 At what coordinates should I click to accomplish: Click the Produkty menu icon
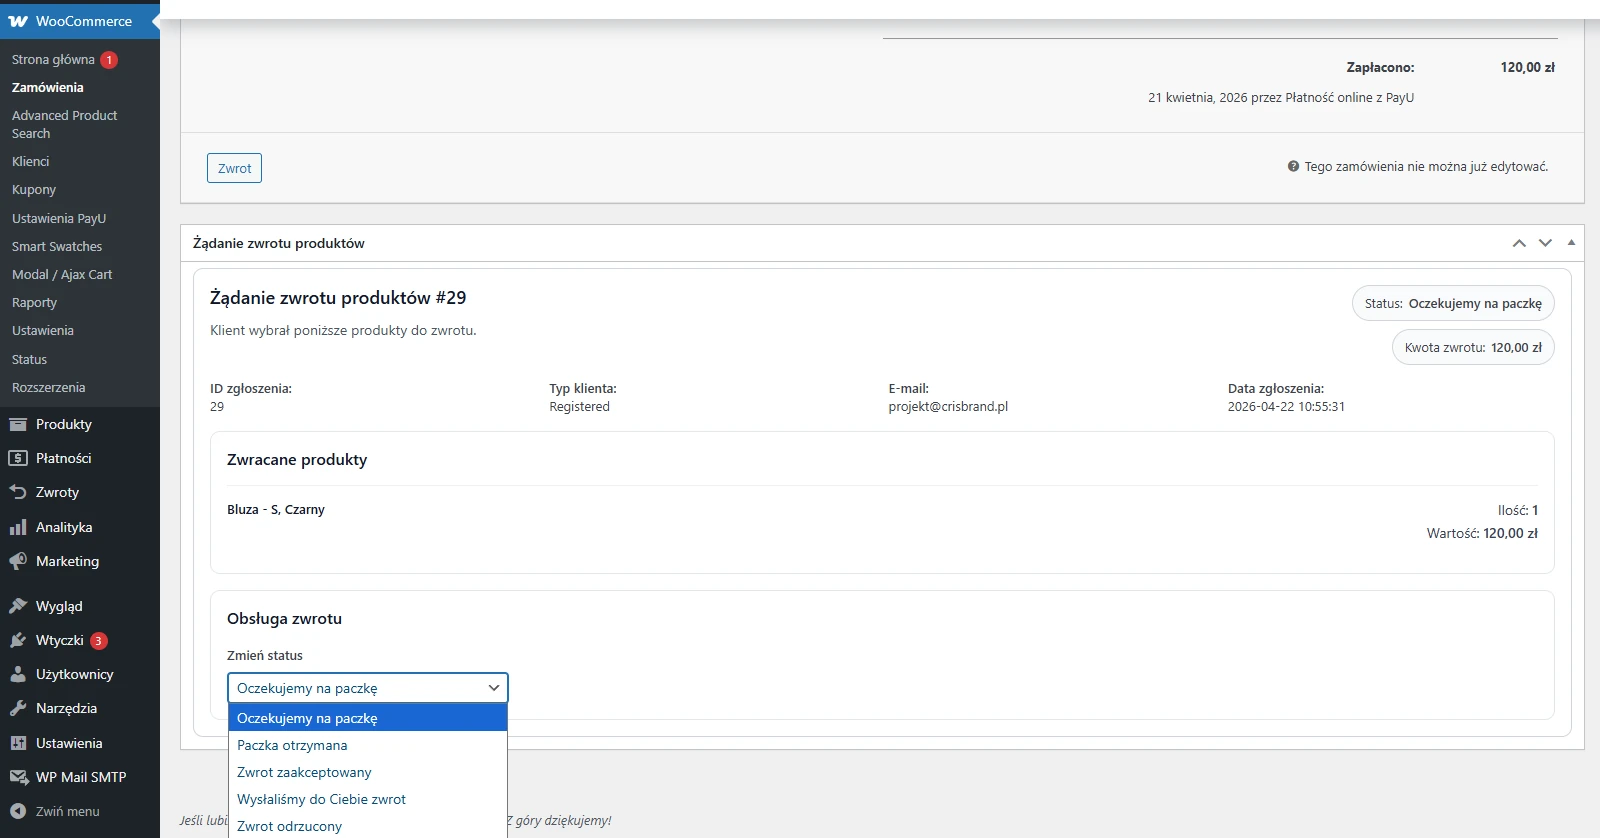click(x=18, y=424)
